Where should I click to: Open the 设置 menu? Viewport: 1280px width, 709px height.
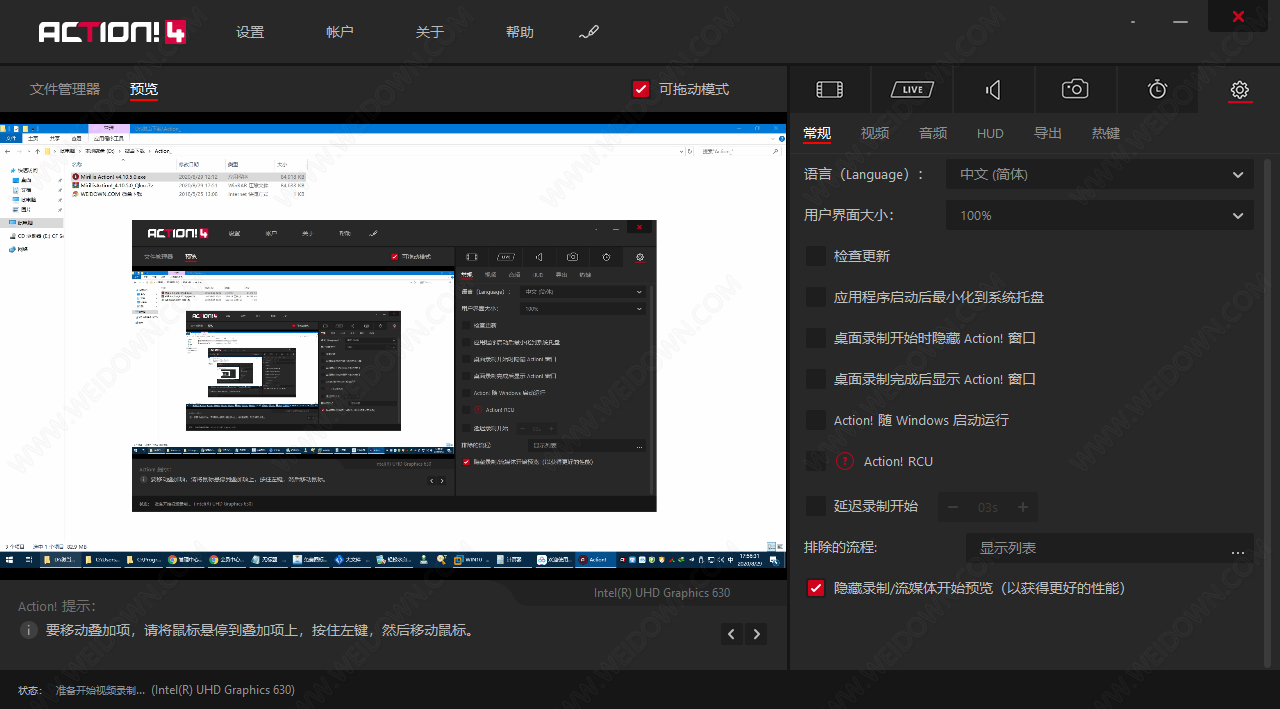click(250, 32)
